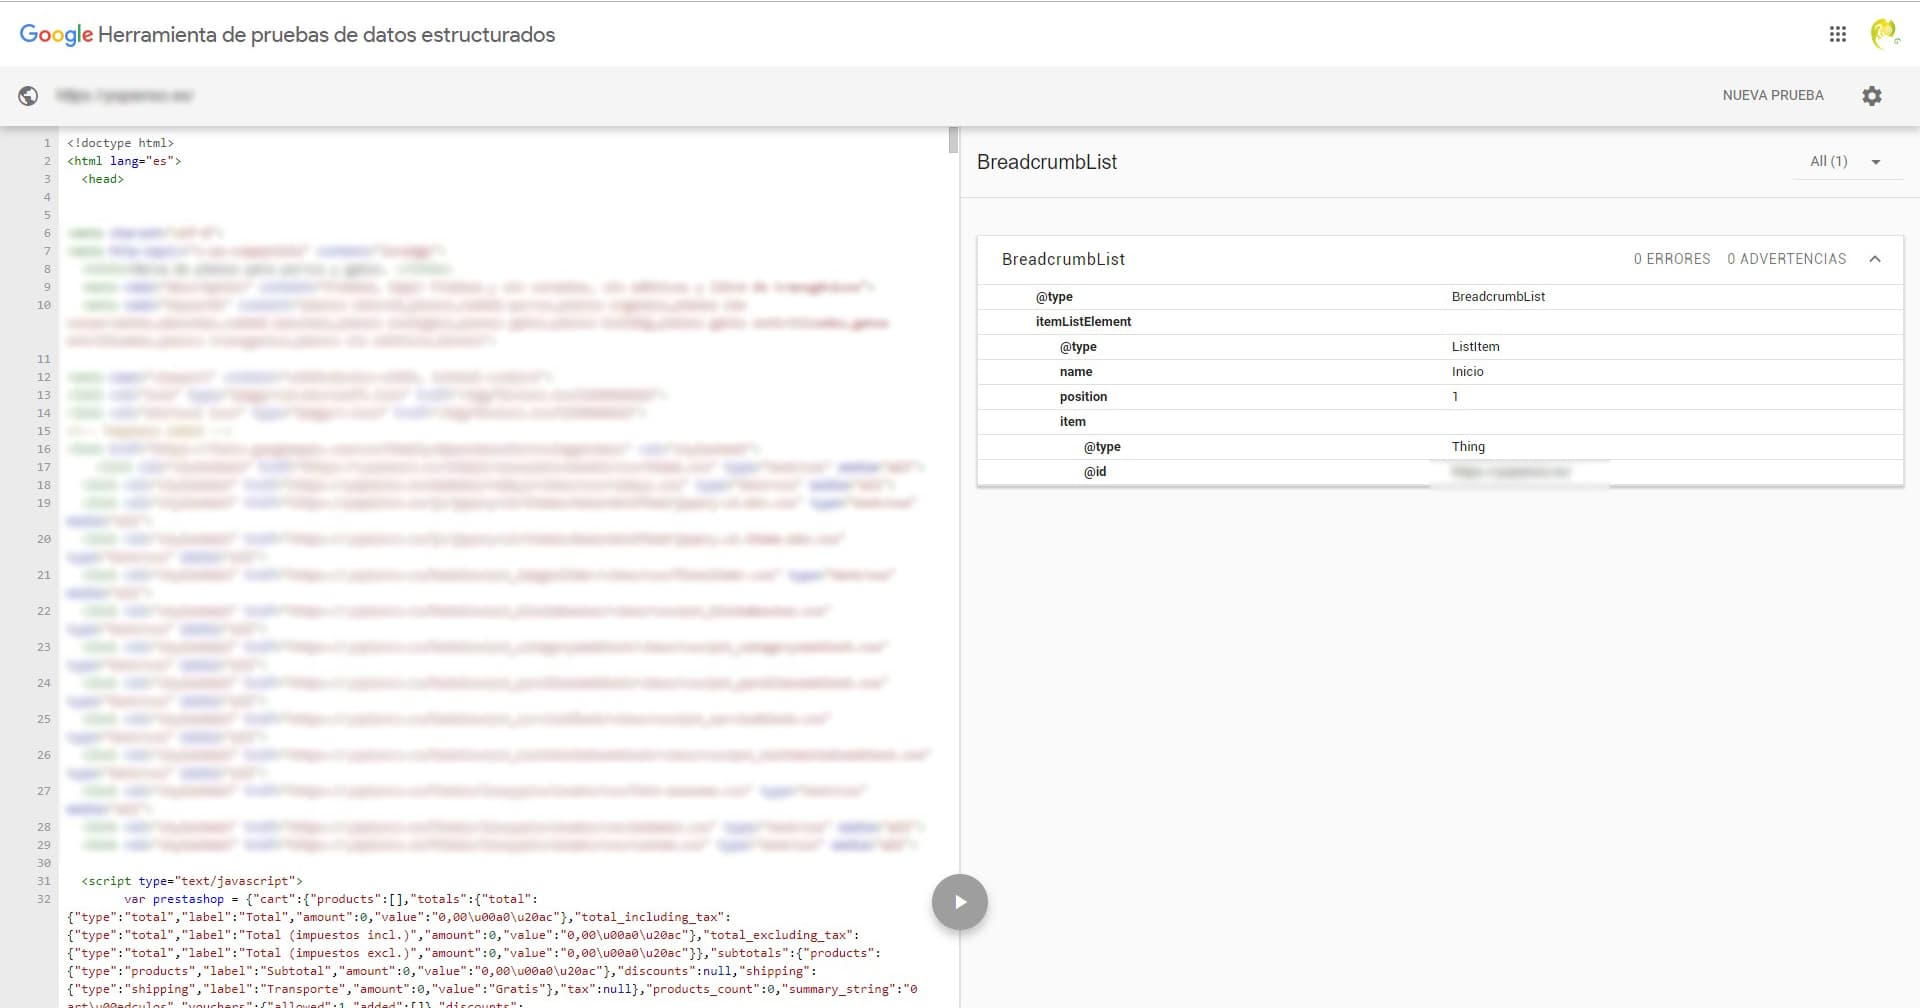Select the 0 ADVERTENCIAS counter
The height and width of the screenshot is (1008, 1920).
point(1786,259)
